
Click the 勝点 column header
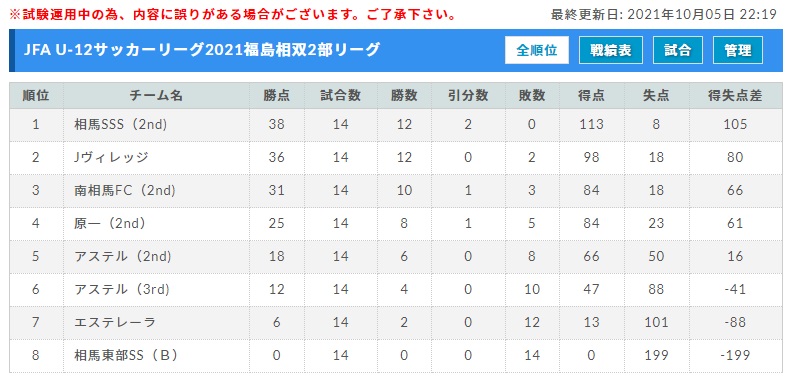coord(277,96)
